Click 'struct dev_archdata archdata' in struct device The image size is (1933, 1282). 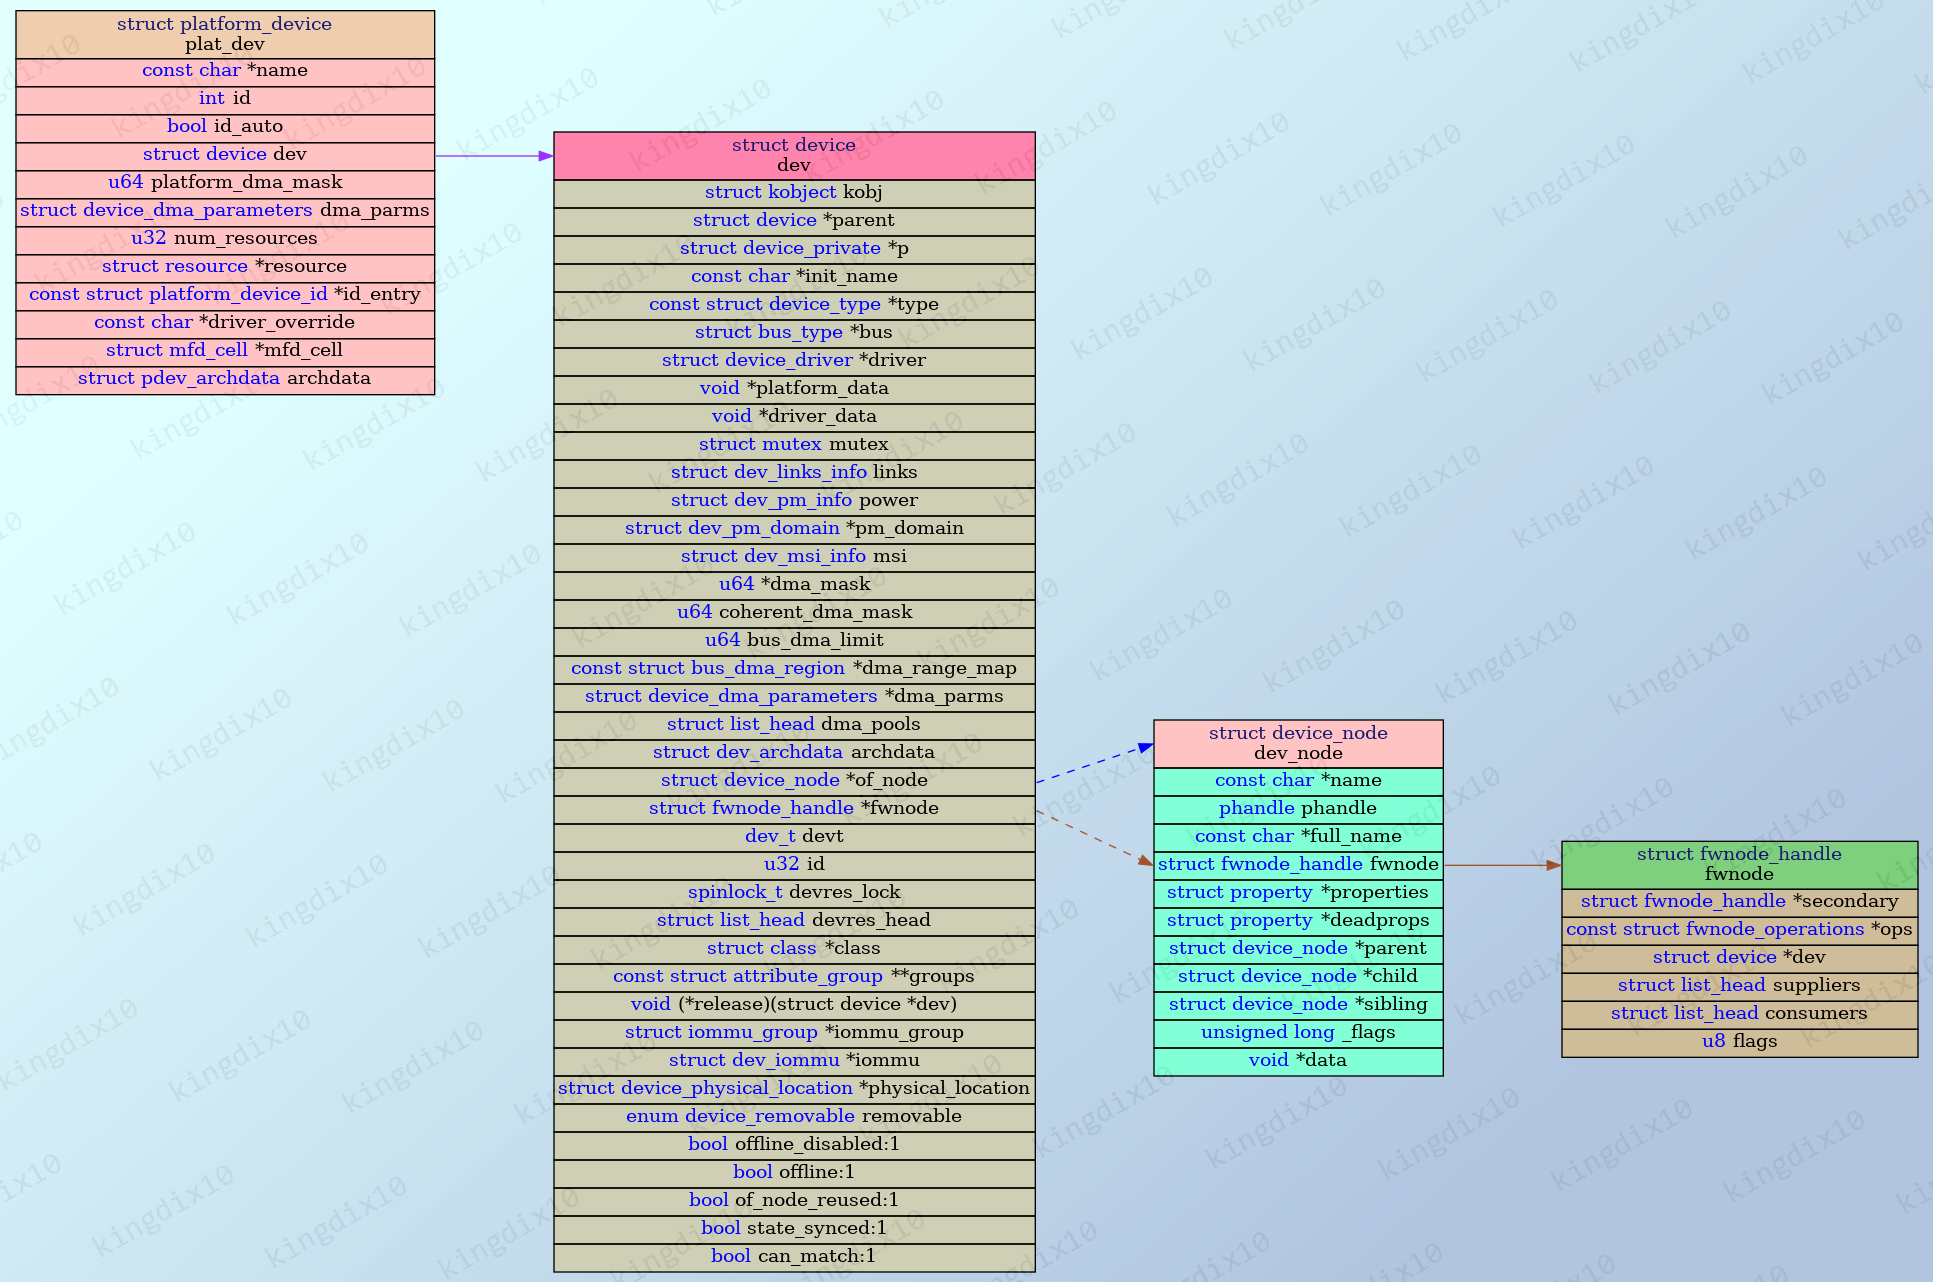click(794, 754)
